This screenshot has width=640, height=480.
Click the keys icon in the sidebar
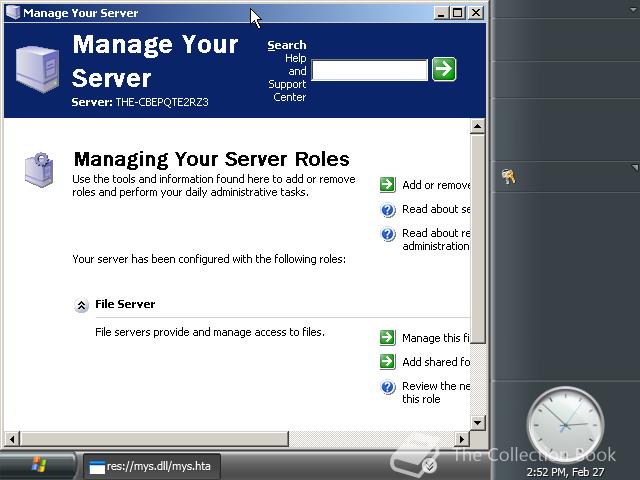[x=508, y=177]
